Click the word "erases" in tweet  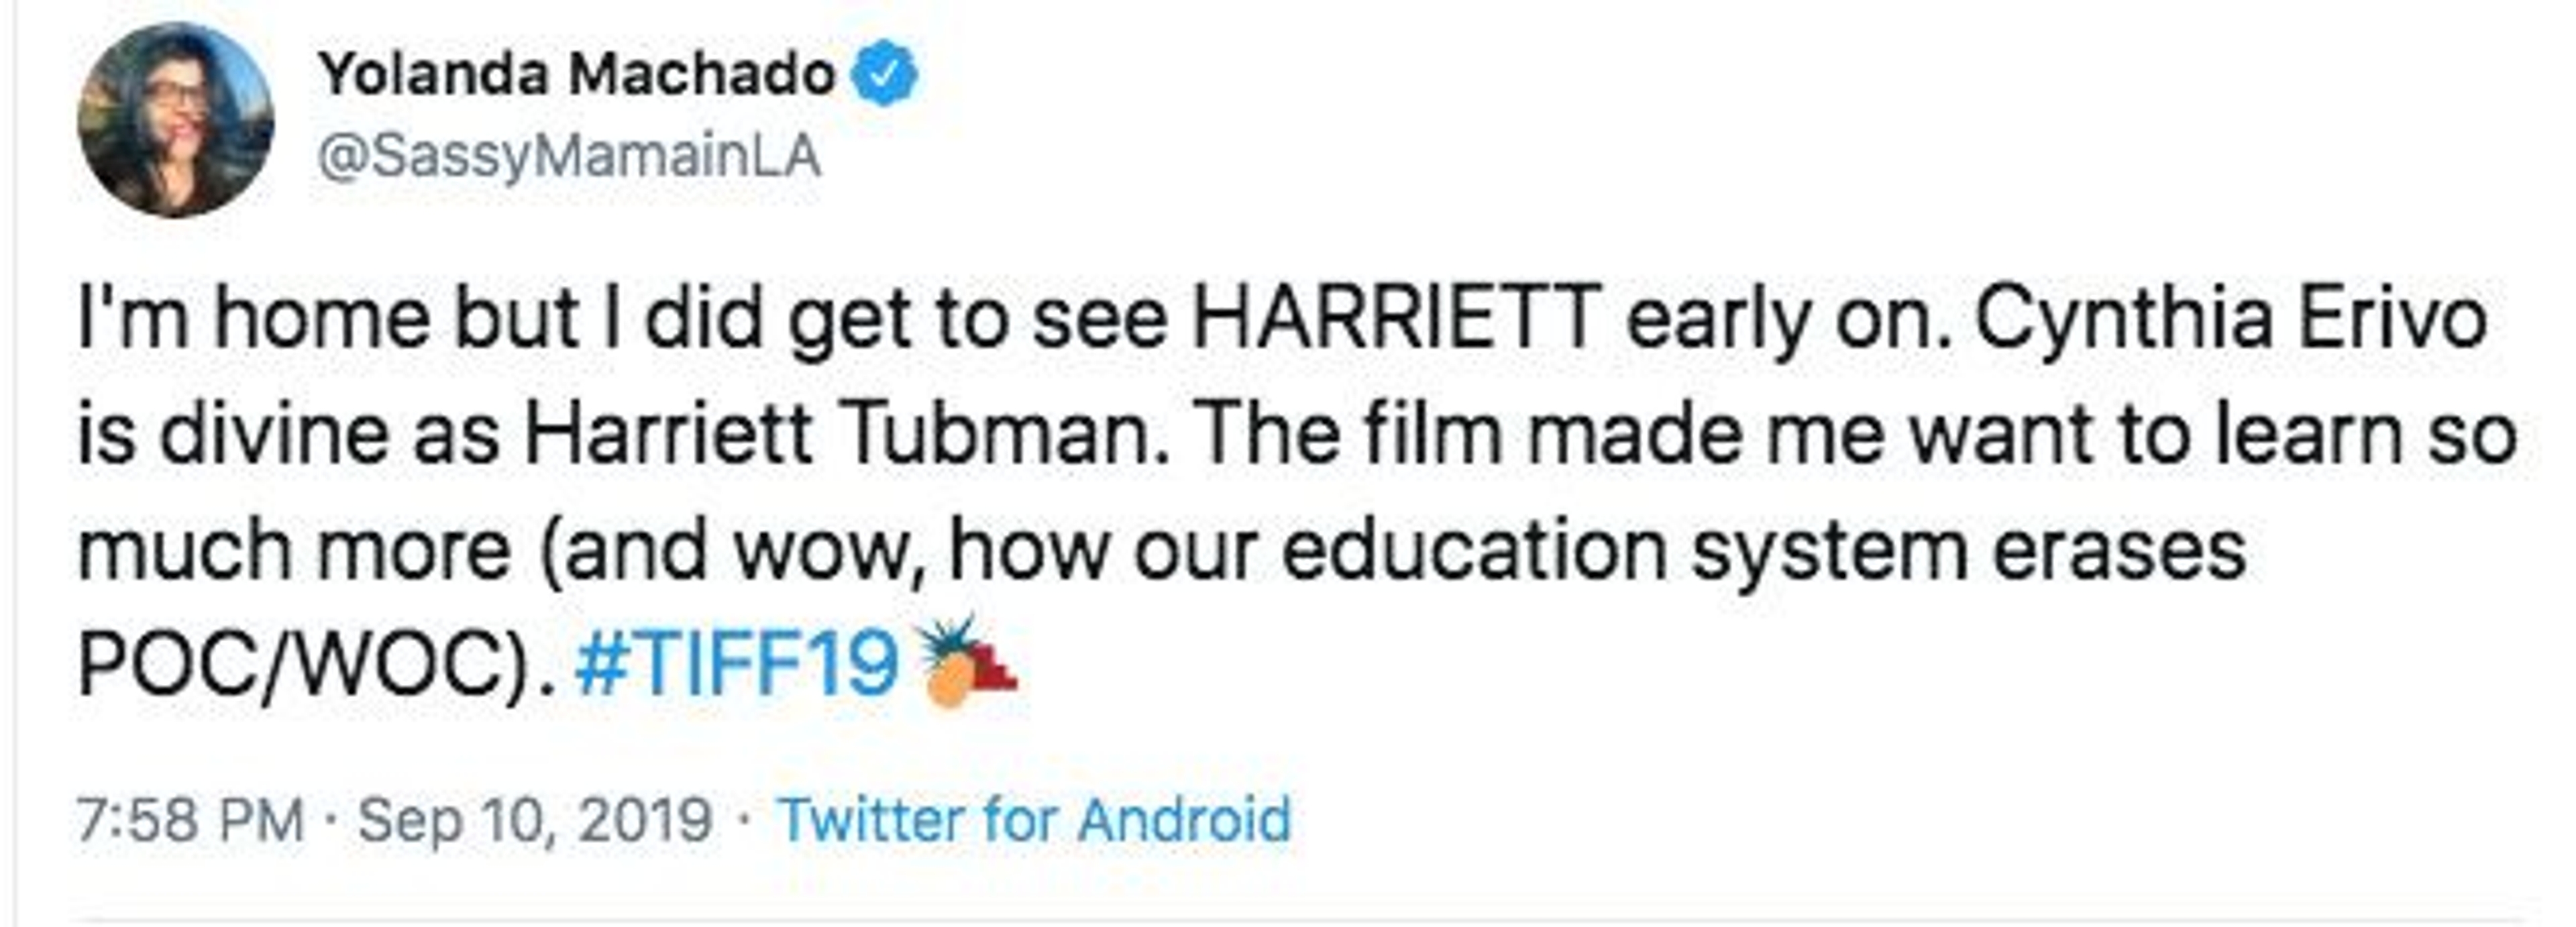2119,550
